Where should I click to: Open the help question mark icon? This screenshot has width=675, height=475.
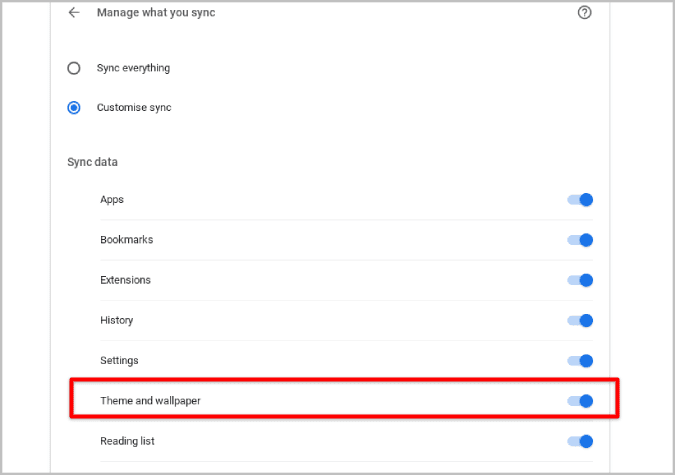[x=584, y=13]
